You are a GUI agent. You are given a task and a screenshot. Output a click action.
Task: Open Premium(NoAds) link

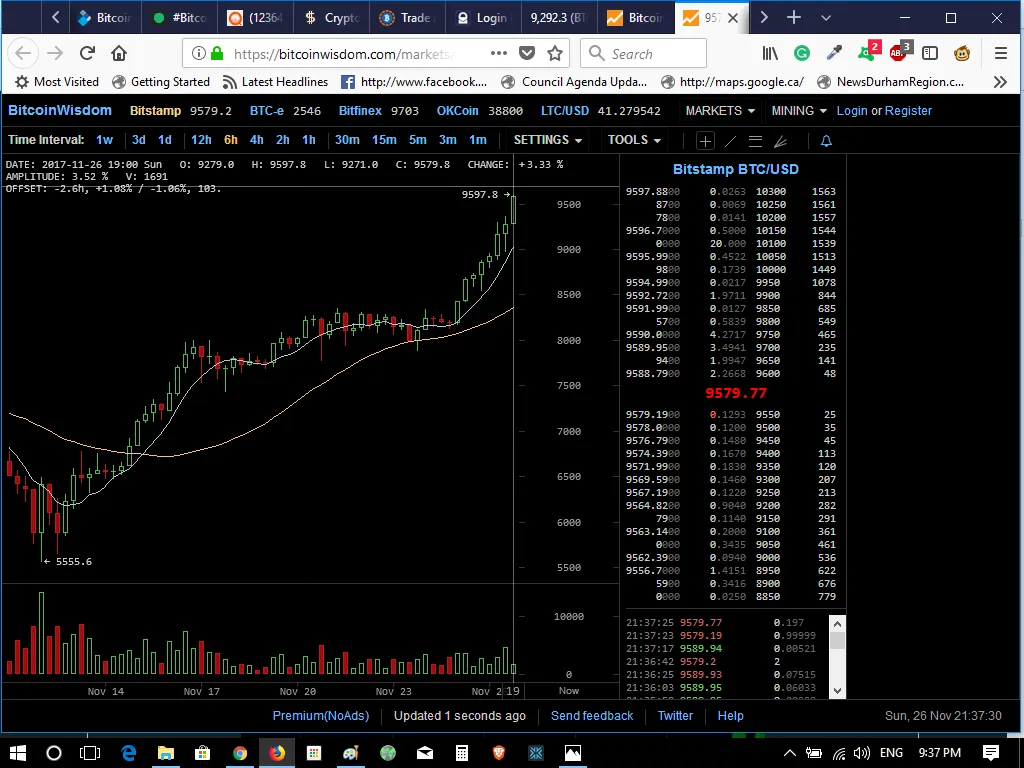coord(321,716)
